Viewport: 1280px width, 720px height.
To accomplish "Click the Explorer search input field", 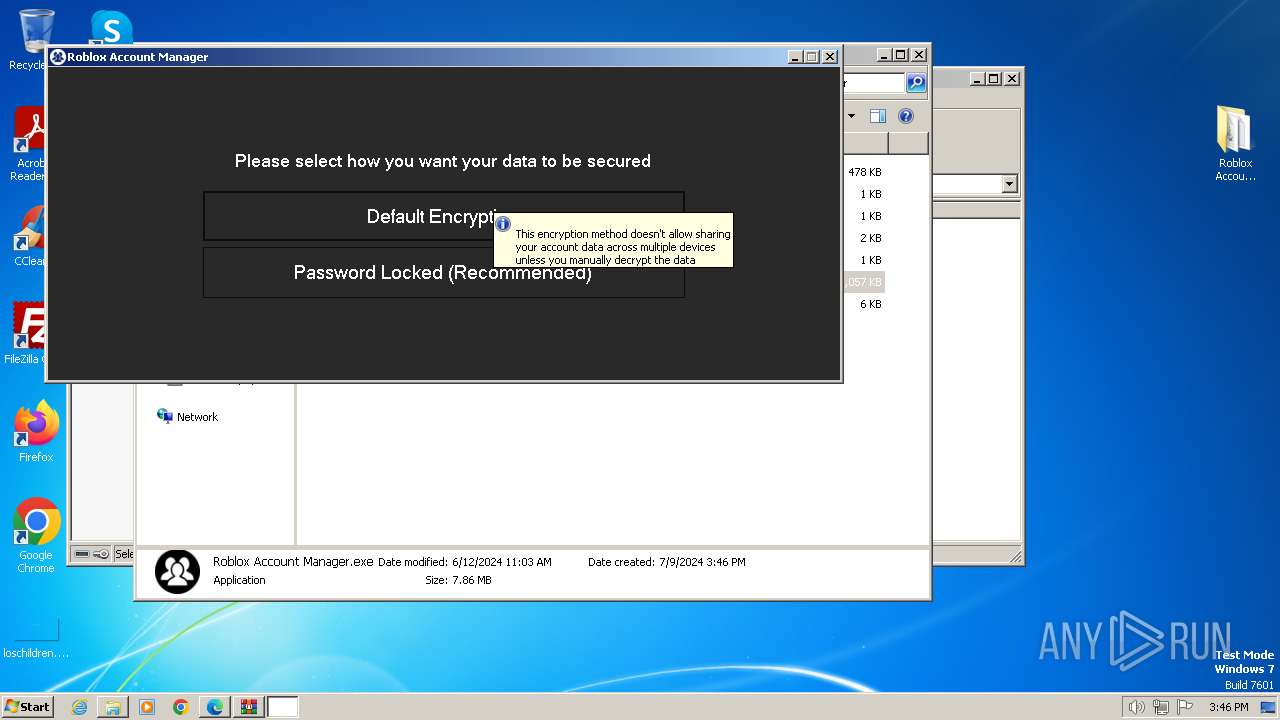I will [873, 83].
